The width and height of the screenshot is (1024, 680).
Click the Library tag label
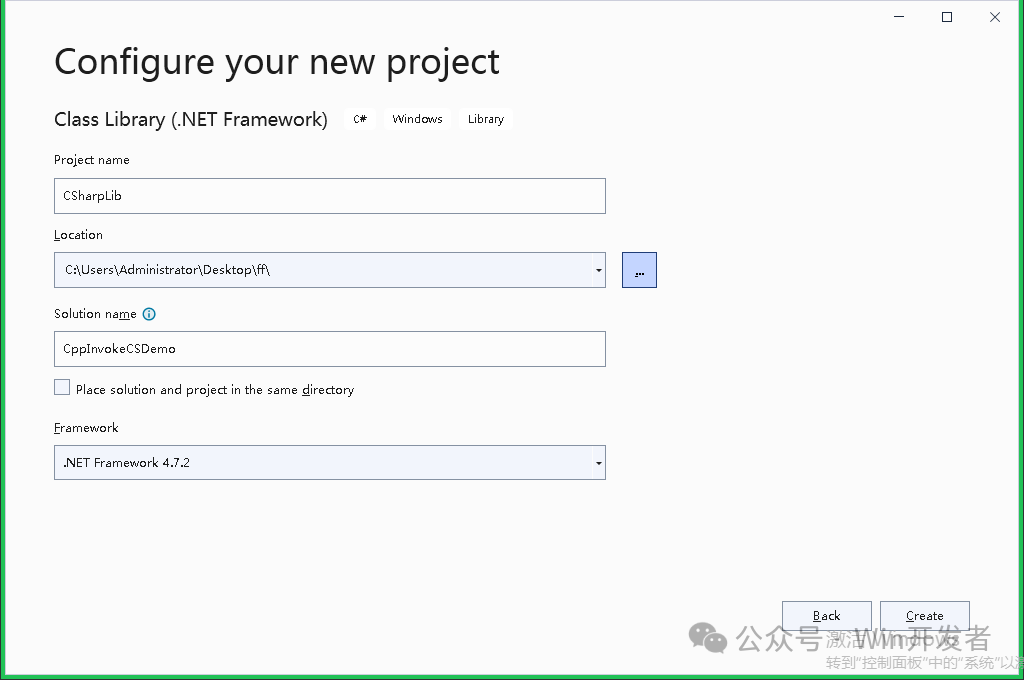pos(486,119)
